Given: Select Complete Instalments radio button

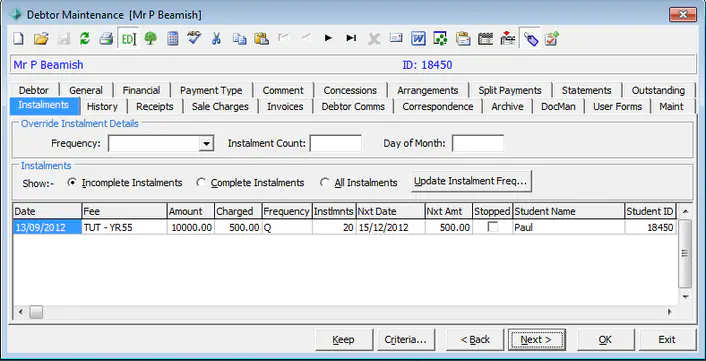Looking at the screenshot, I should [x=201, y=182].
